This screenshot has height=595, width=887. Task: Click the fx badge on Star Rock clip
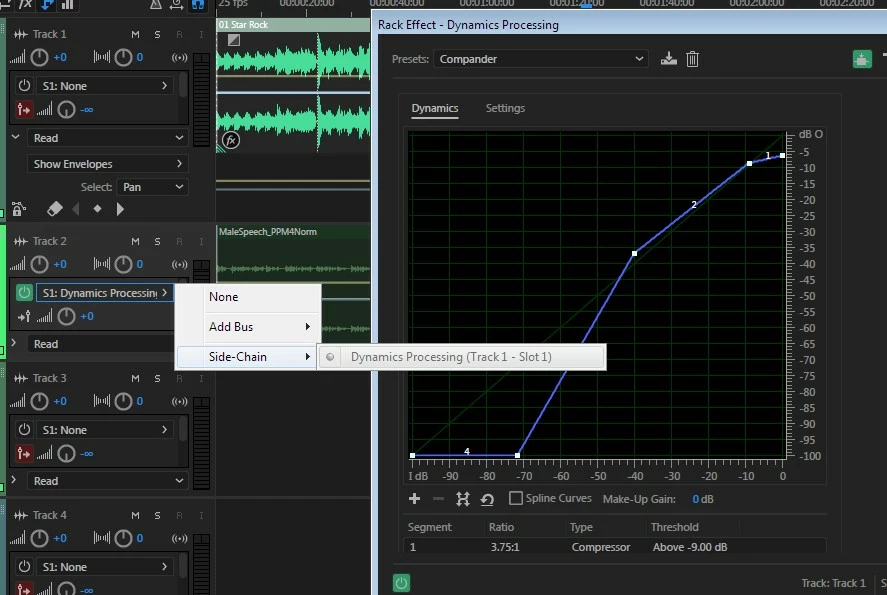tap(231, 140)
